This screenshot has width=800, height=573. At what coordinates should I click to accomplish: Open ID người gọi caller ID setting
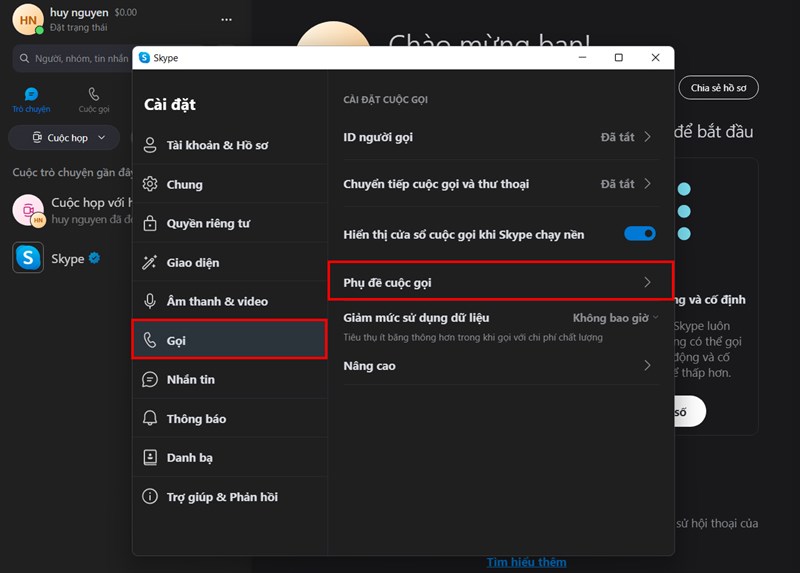[501, 137]
